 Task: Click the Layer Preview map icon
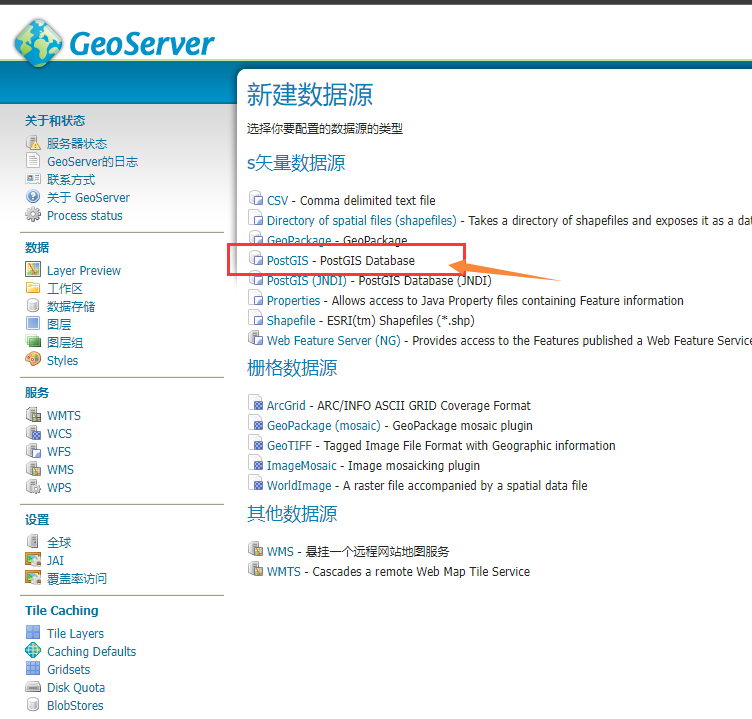click(x=33, y=270)
